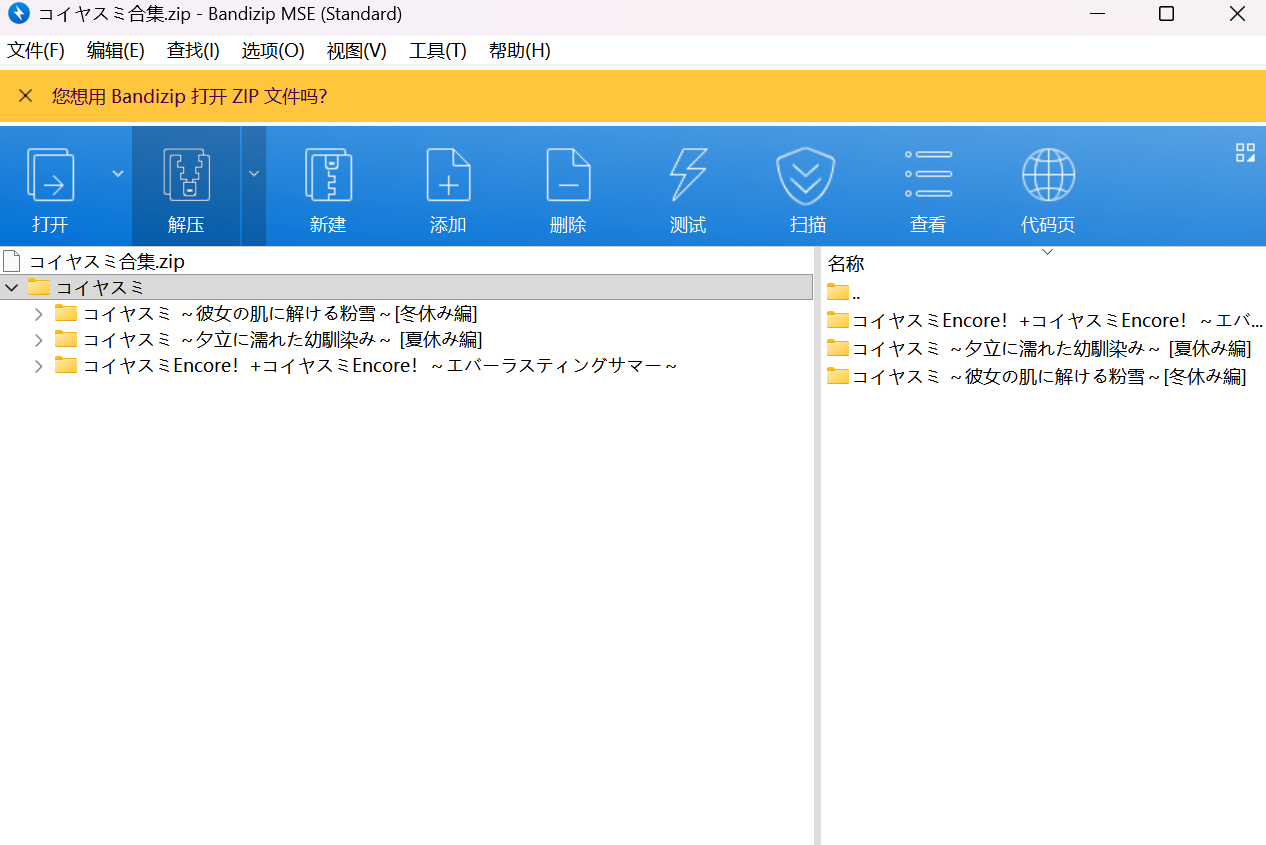Select tree folder 夕立に濡れた幼馴染み [夏休み編]
1266x845 pixels.
282,340
